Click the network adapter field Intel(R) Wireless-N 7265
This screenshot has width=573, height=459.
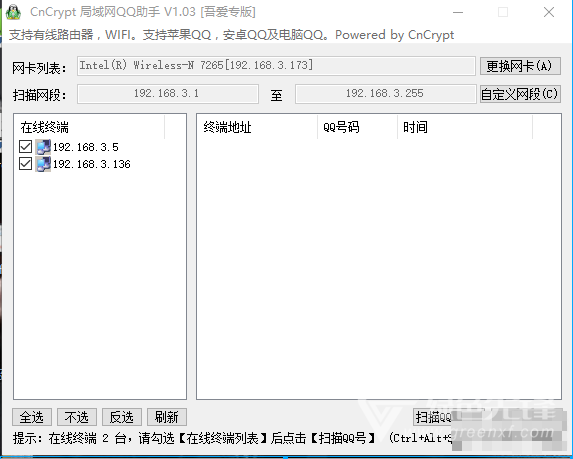tap(276, 66)
